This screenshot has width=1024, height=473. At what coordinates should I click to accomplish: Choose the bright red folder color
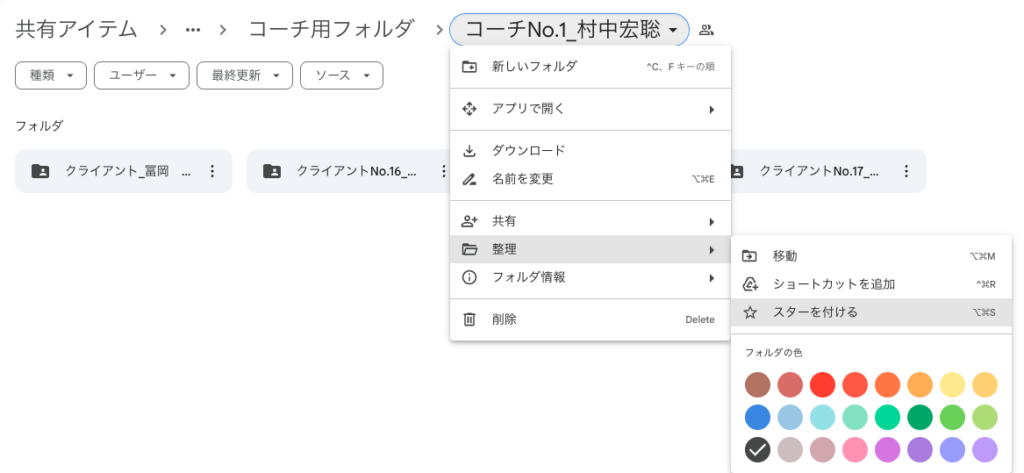point(823,385)
